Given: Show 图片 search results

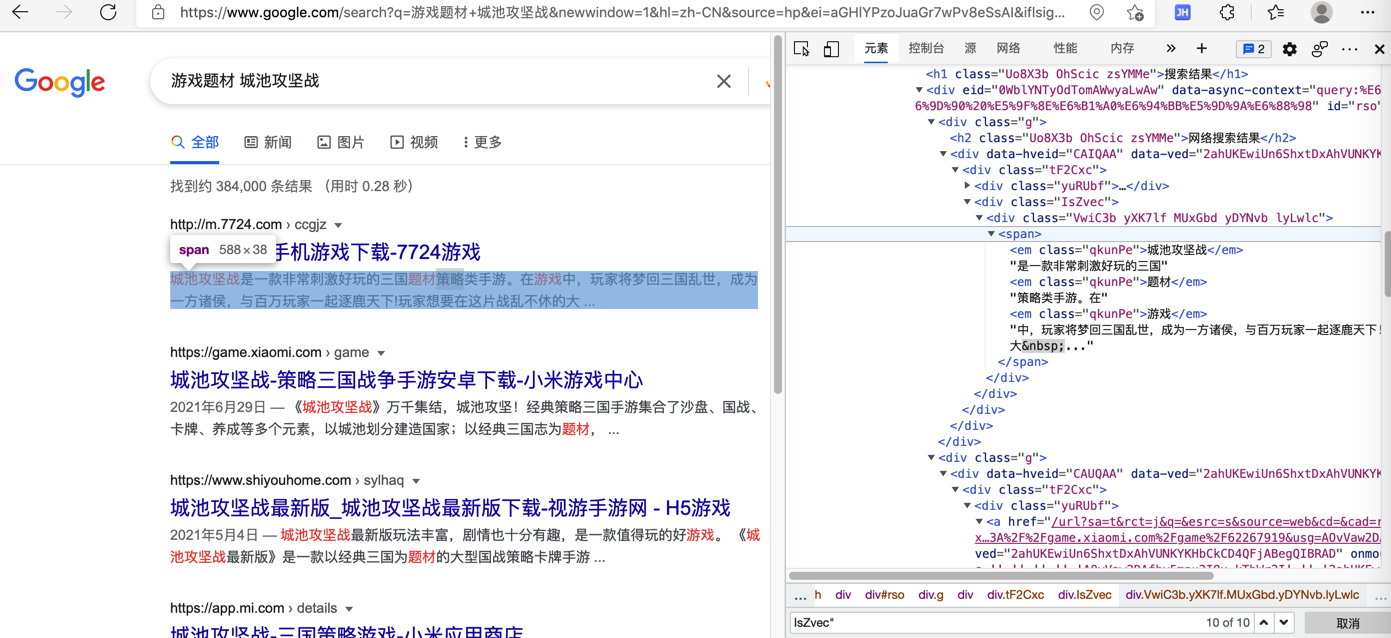Looking at the screenshot, I should [340, 143].
